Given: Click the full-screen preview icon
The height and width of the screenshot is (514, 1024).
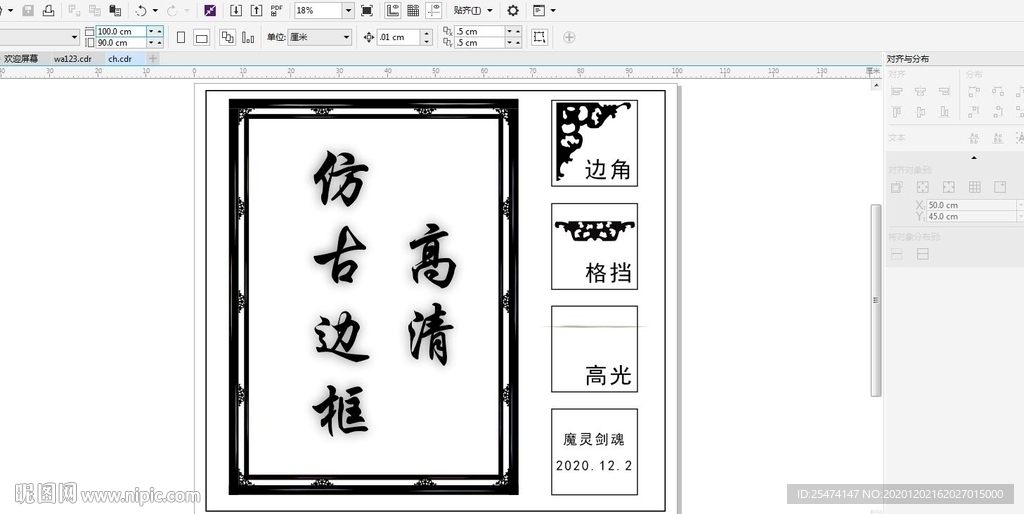Looking at the screenshot, I should [367, 10].
